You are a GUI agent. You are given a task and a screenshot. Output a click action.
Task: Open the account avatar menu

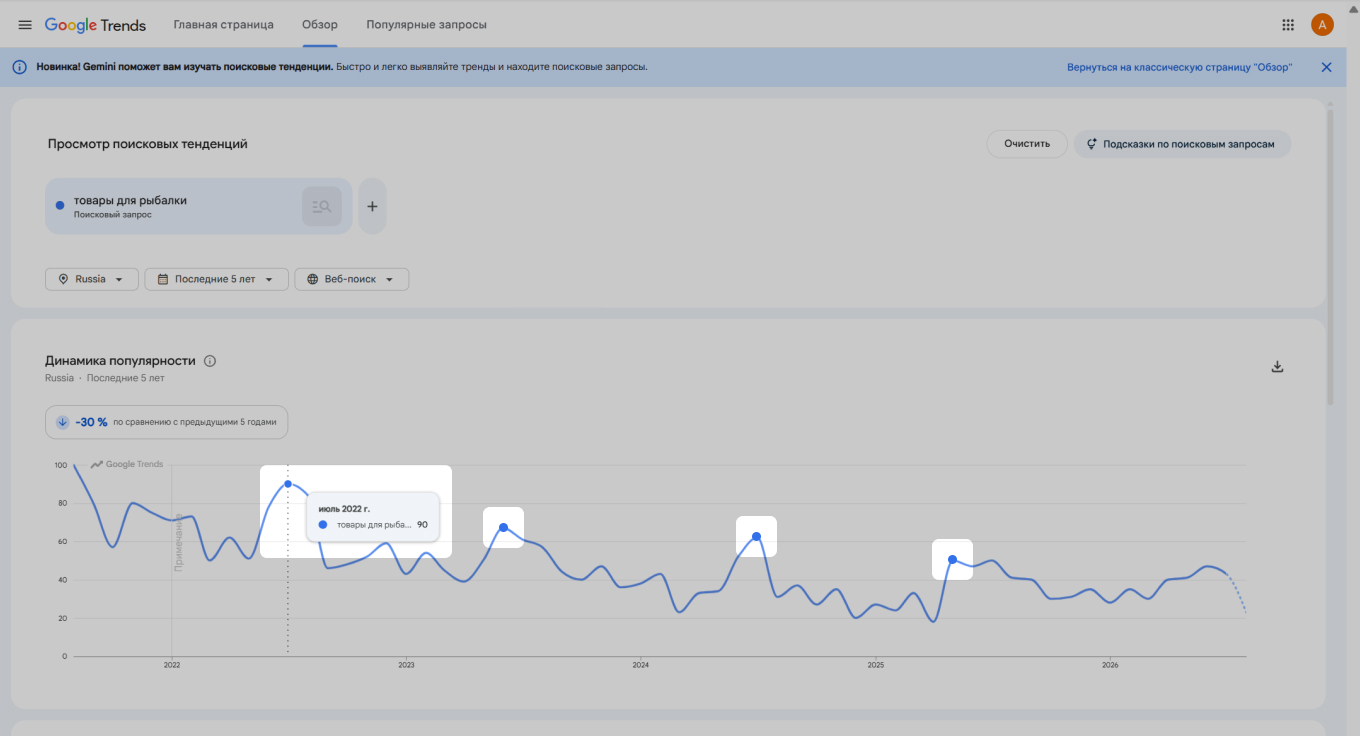tap(1322, 25)
